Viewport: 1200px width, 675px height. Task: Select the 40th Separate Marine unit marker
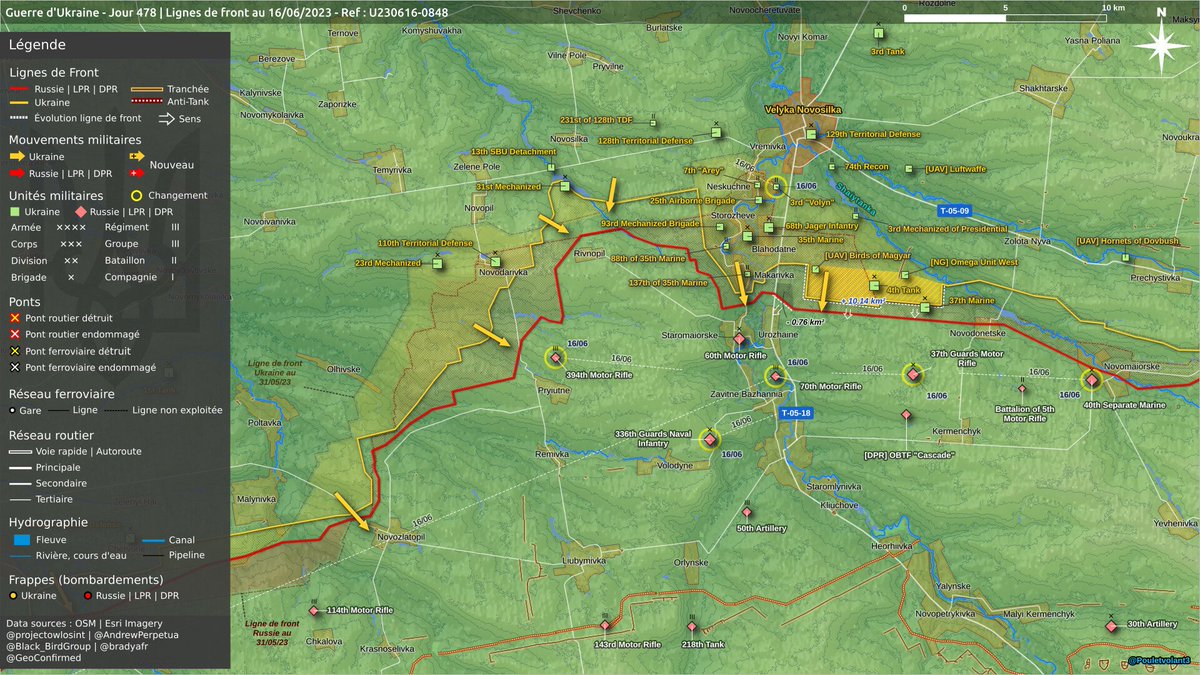point(1091,379)
